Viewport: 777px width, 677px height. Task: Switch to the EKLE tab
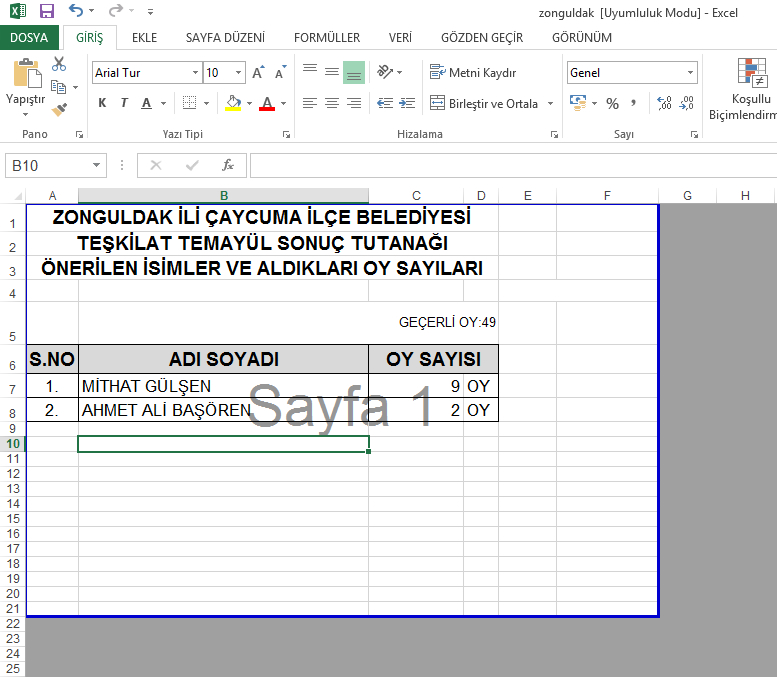click(x=144, y=38)
